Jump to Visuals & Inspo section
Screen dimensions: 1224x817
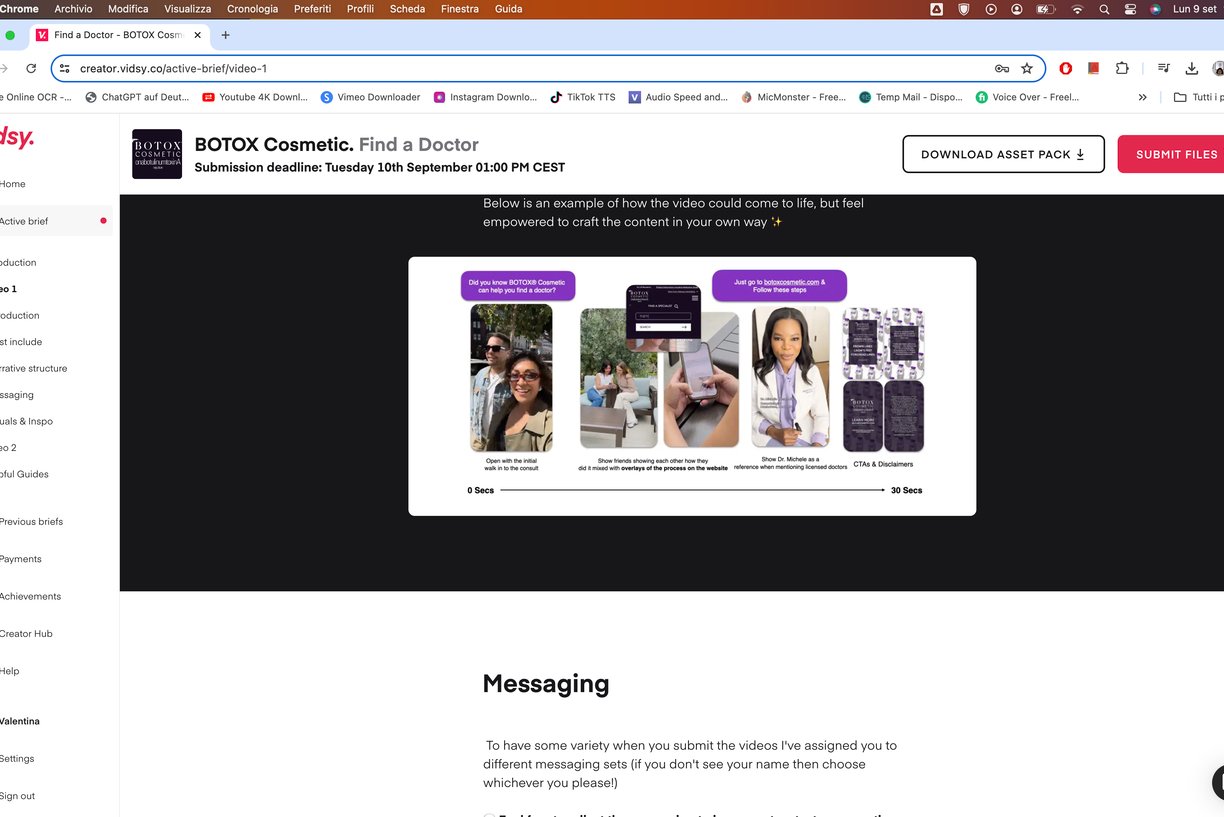tap(27, 421)
